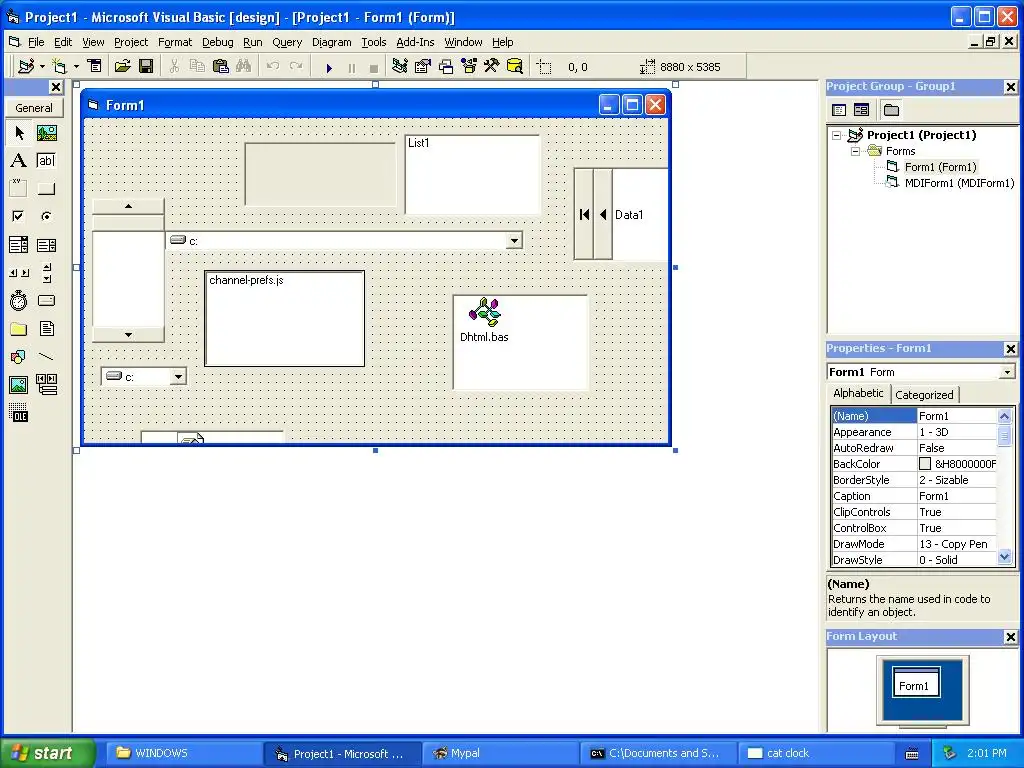
Task: Select the HScrollBar tool in toolbox
Action: point(19,273)
